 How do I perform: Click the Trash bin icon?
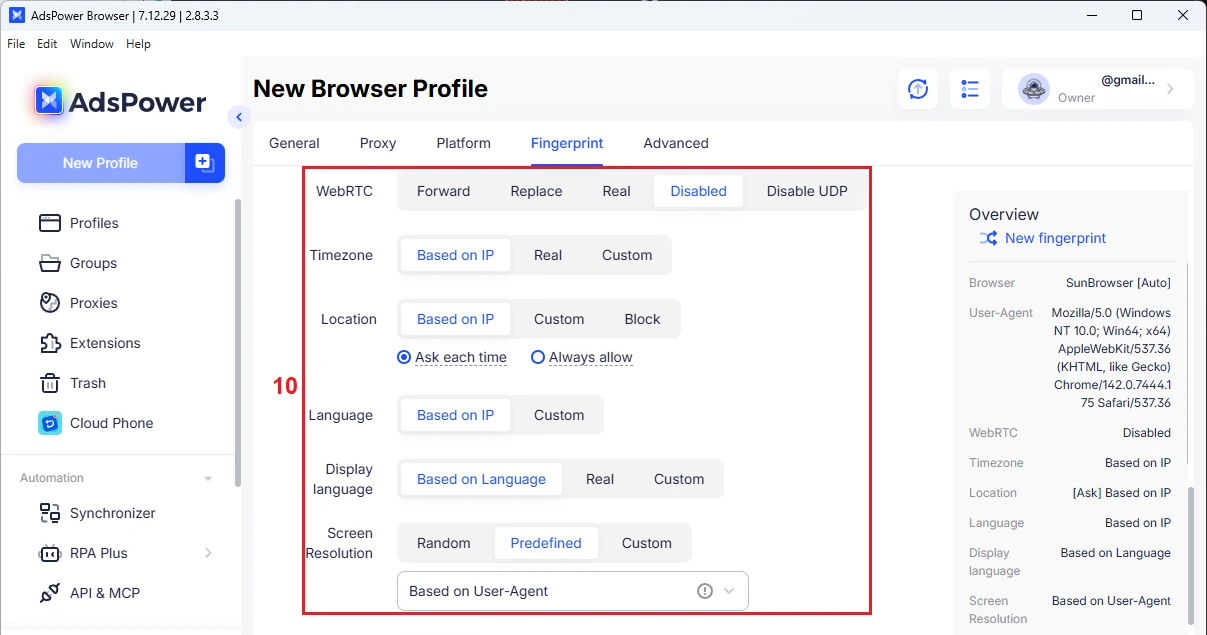(x=50, y=383)
